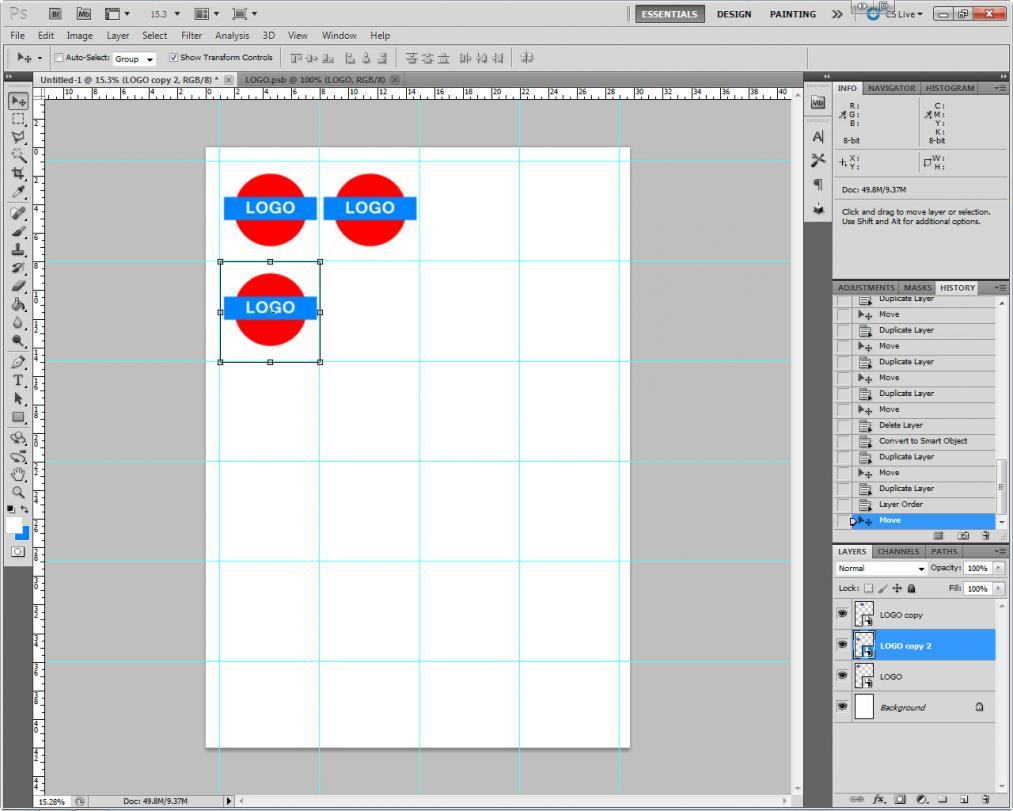The image size is (1013, 811).
Task: Add a layer style with fx icon
Action: tap(879, 799)
